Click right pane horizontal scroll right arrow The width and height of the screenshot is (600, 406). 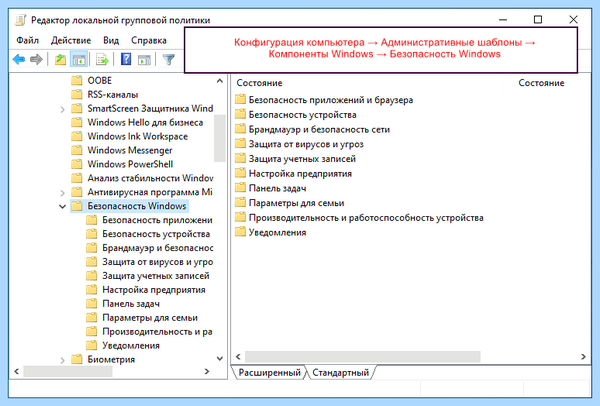(x=583, y=357)
